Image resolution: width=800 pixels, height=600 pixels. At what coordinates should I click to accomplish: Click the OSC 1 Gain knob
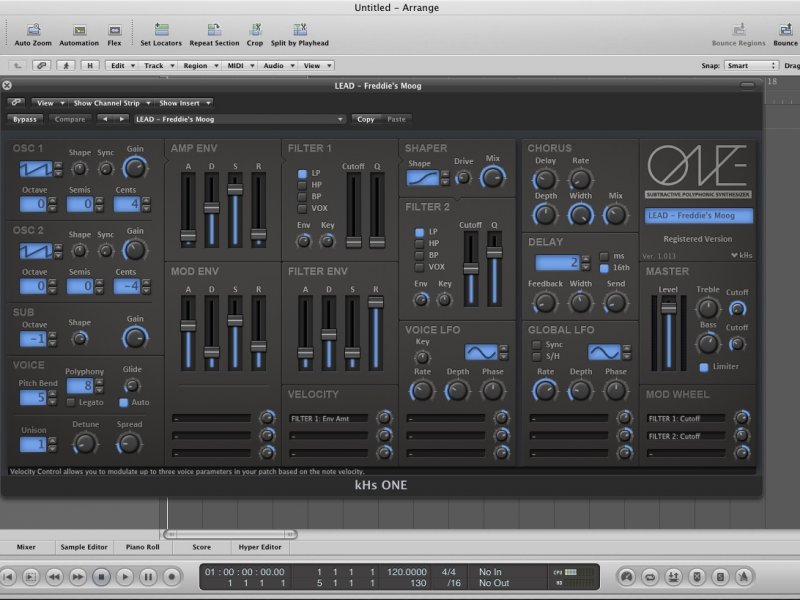[135, 168]
